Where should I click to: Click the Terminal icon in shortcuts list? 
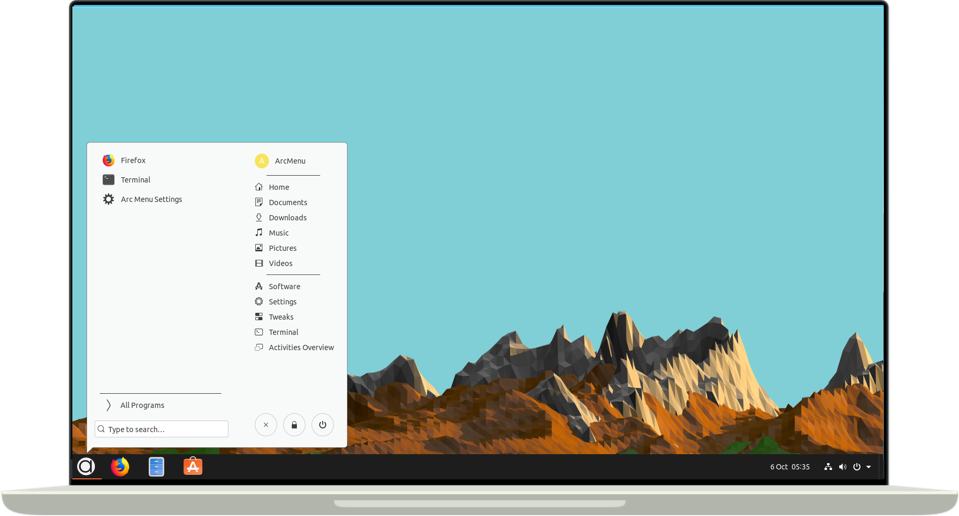tap(259, 332)
